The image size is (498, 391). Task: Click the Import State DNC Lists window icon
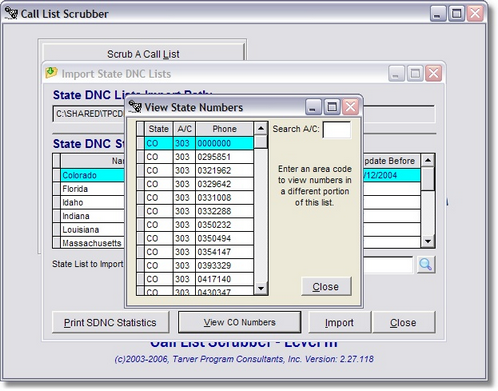(x=51, y=73)
